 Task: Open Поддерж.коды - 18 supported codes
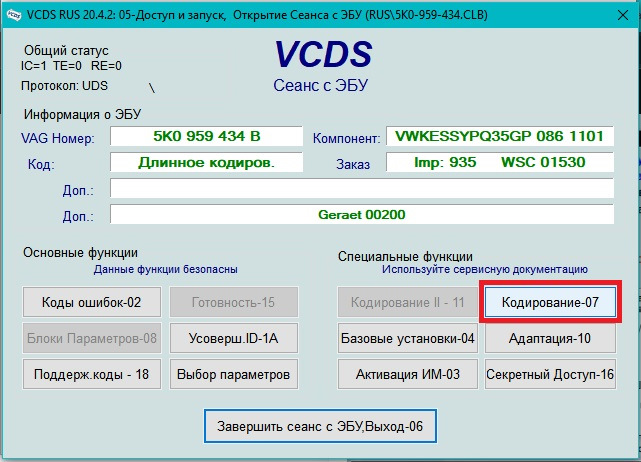(92, 374)
